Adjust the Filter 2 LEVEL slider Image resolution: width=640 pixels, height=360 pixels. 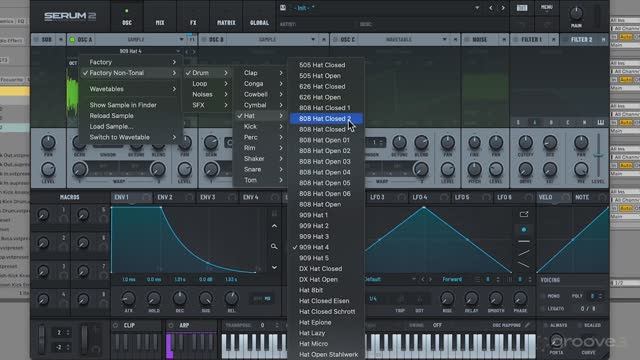click(x=598, y=155)
